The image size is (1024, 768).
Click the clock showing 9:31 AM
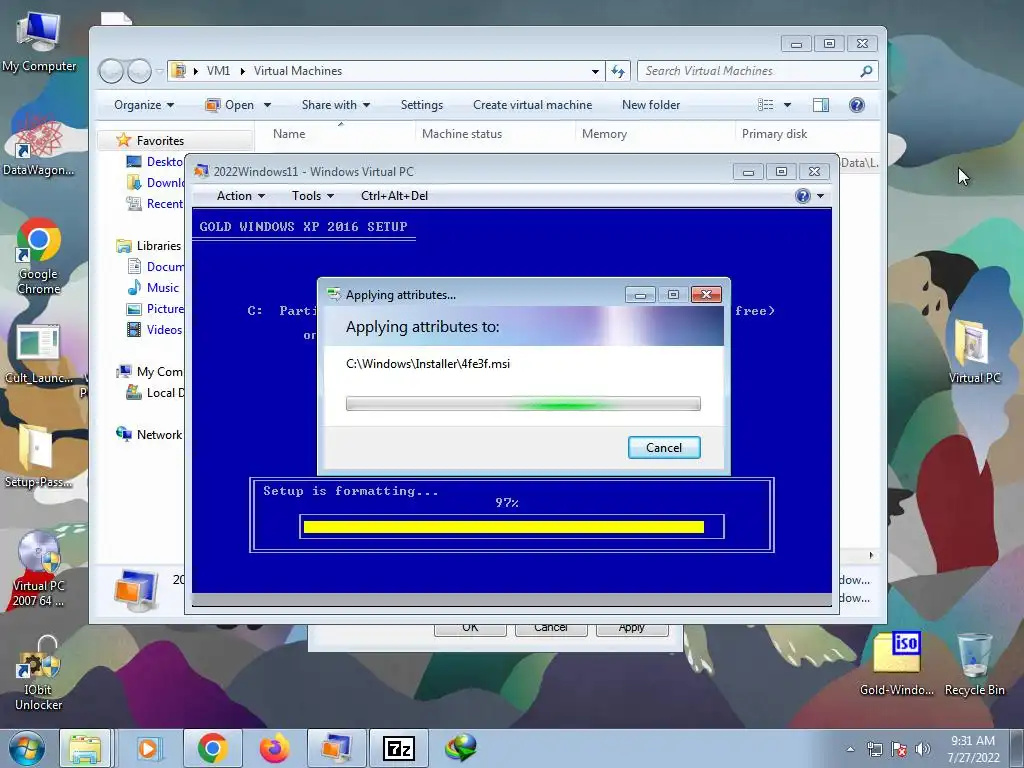tap(973, 749)
